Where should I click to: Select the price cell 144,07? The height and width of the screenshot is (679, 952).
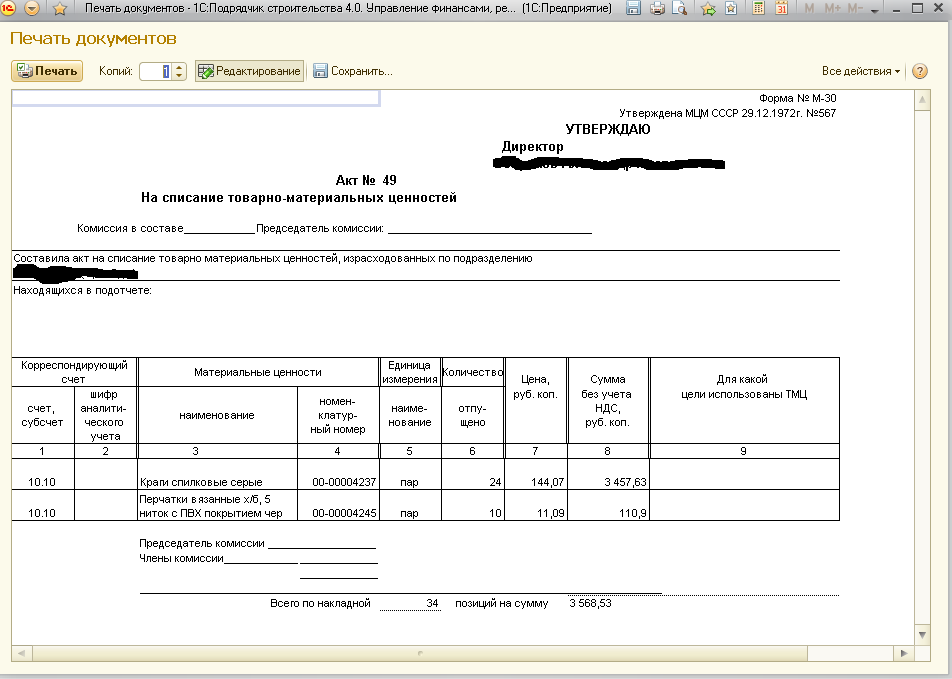coord(536,474)
